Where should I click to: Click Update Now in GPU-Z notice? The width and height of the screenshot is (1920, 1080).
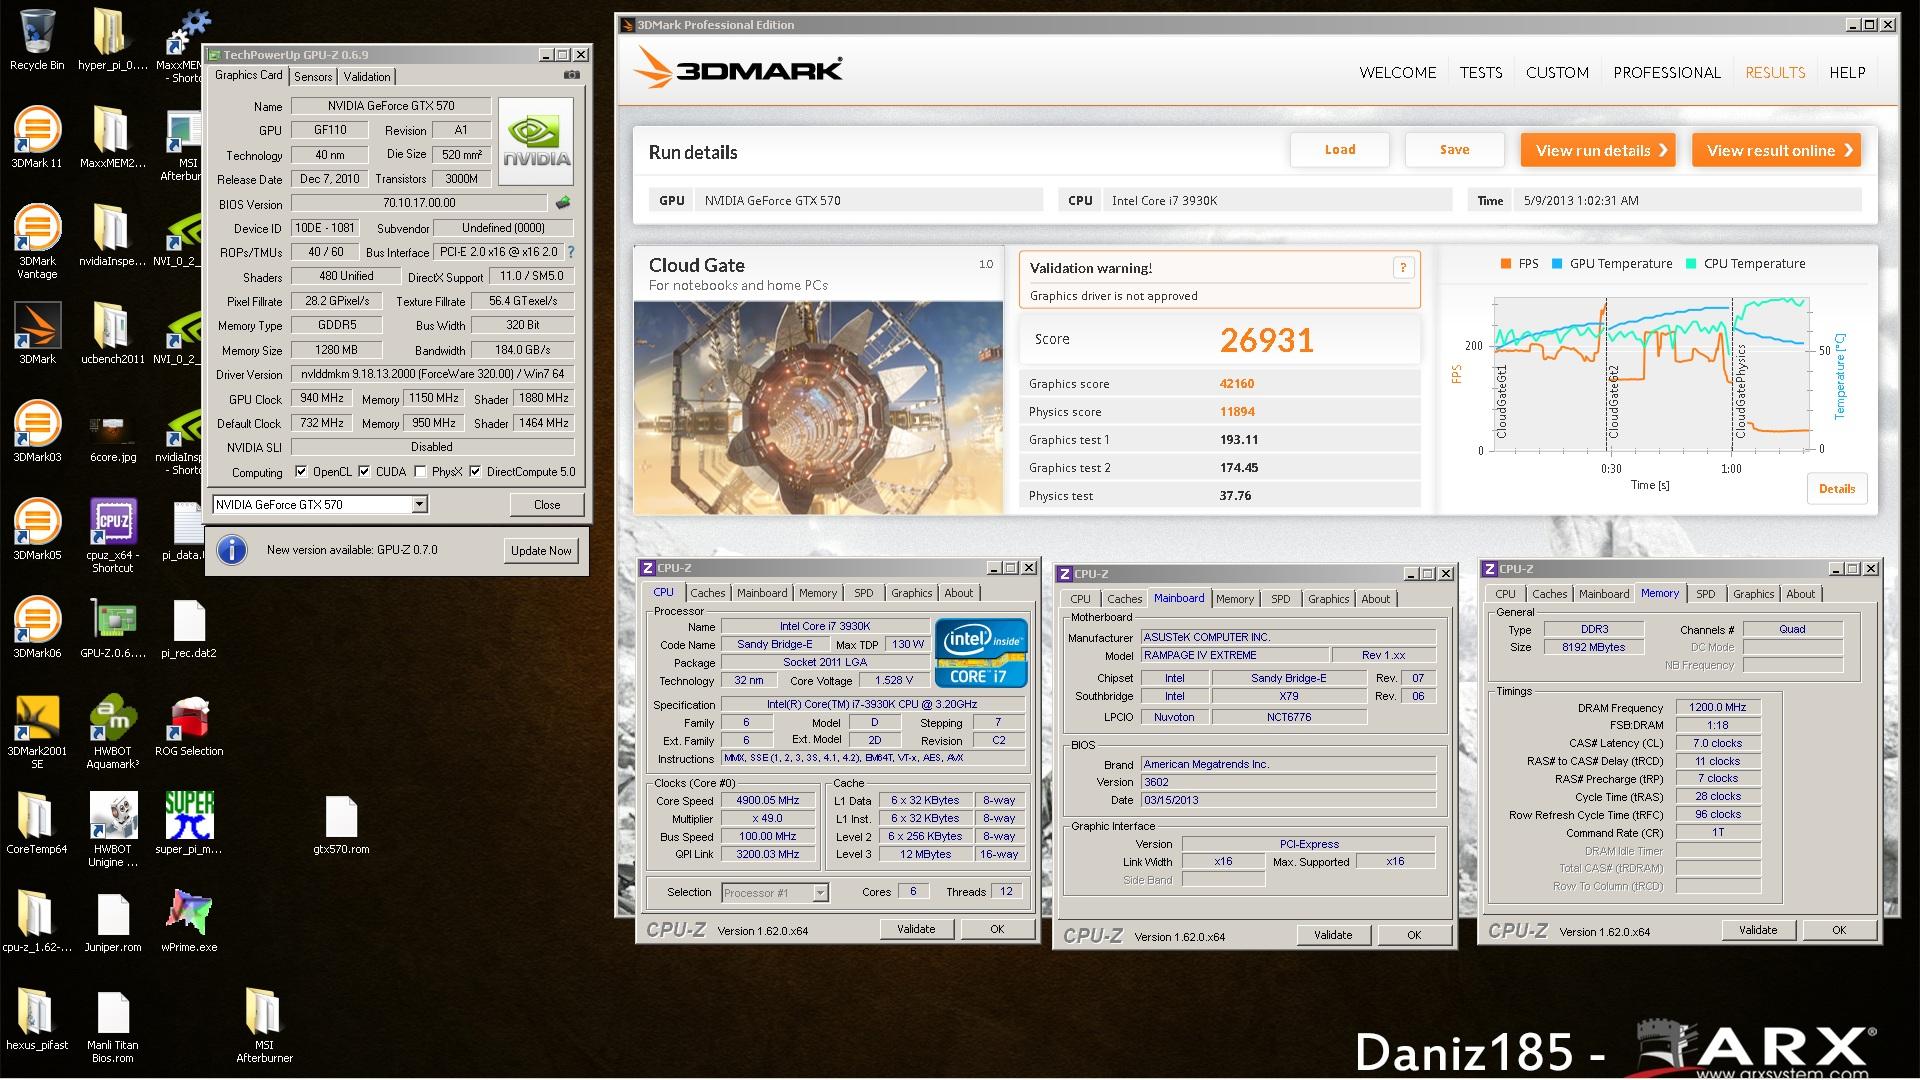(x=541, y=551)
